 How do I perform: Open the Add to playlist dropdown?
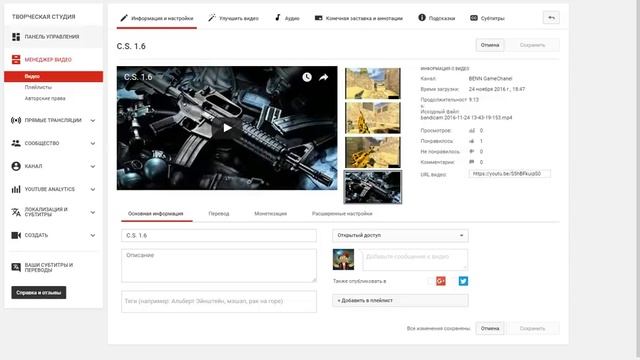coord(400,300)
